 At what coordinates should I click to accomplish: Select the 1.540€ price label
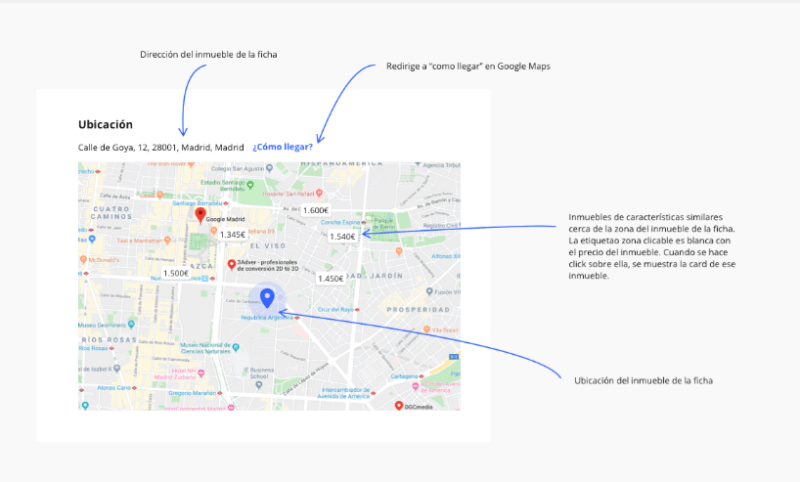pos(343,236)
